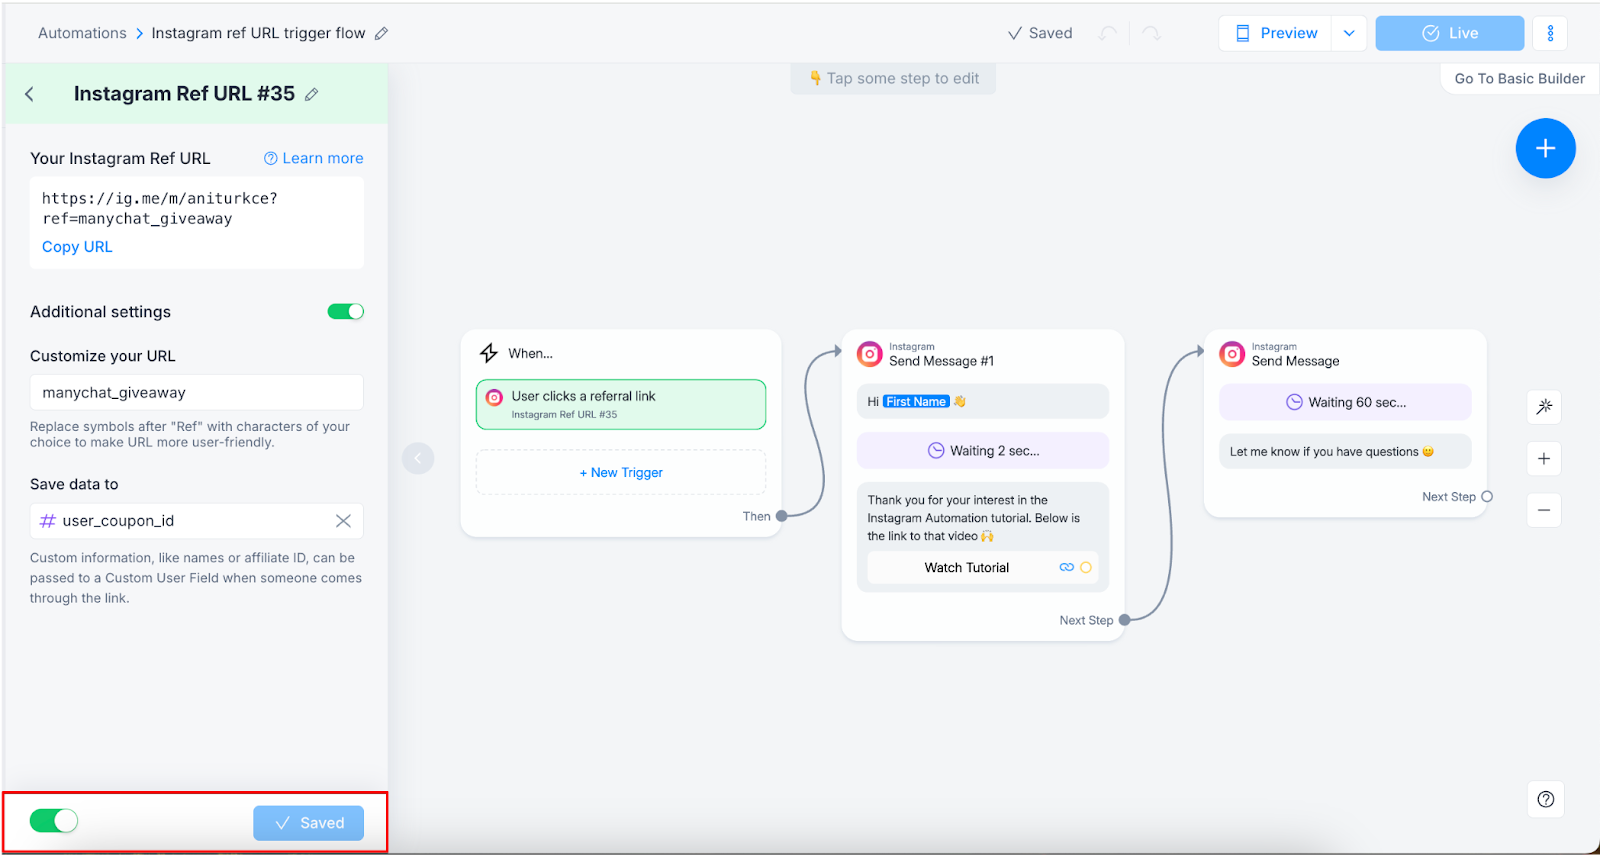Open the help question mark button
This screenshot has width=1600, height=855.
tap(1546, 799)
